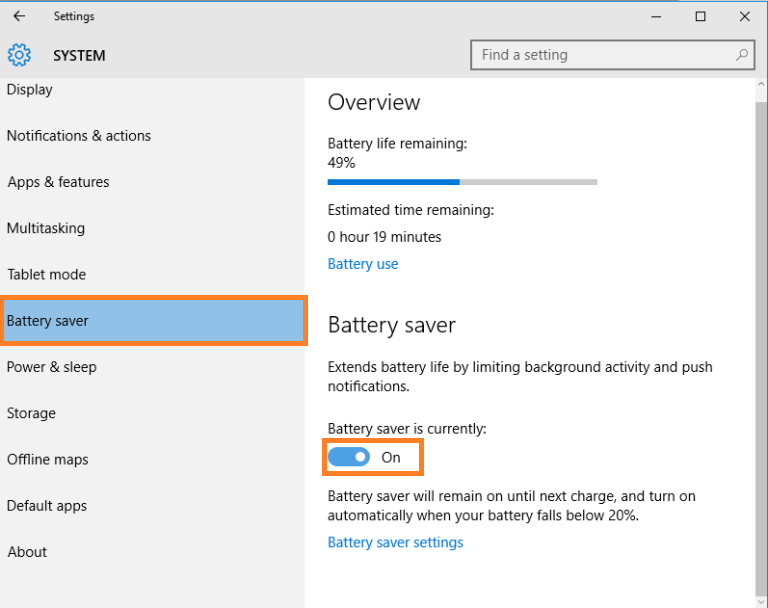This screenshot has width=768, height=608.
Task: Minimize the Settings window
Action: (x=656, y=17)
